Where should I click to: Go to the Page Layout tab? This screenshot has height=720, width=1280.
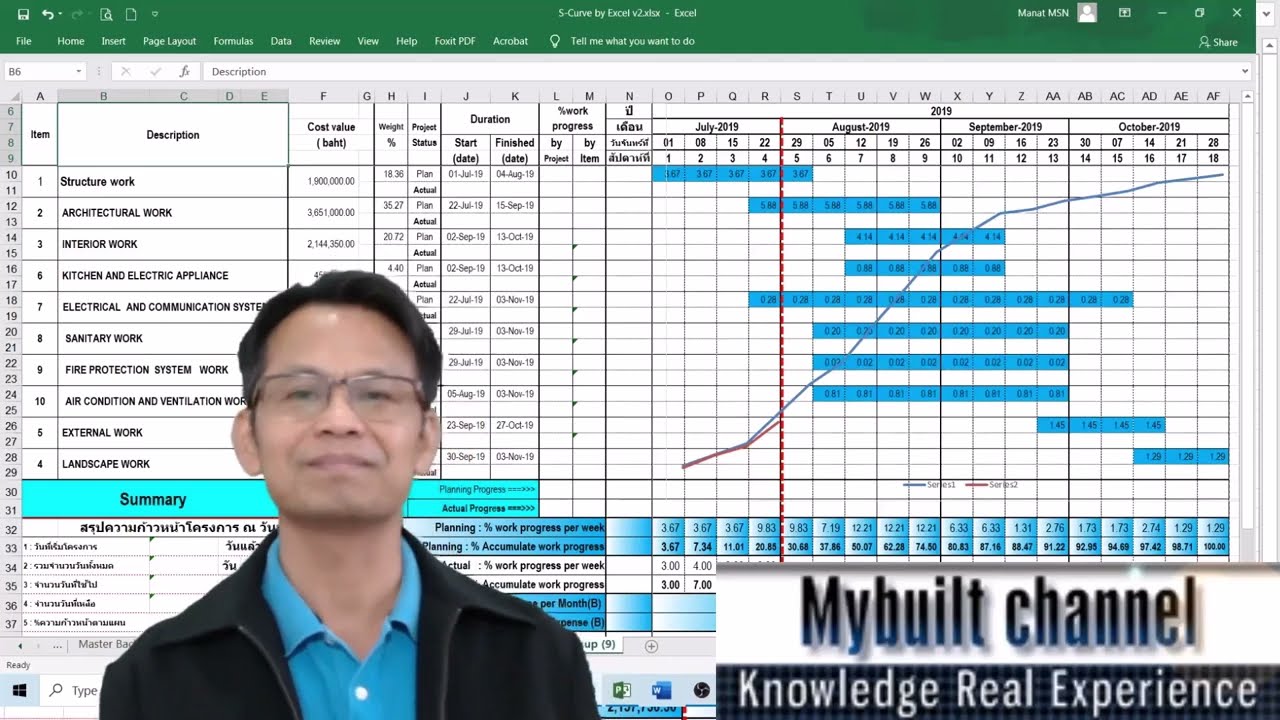coord(169,41)
